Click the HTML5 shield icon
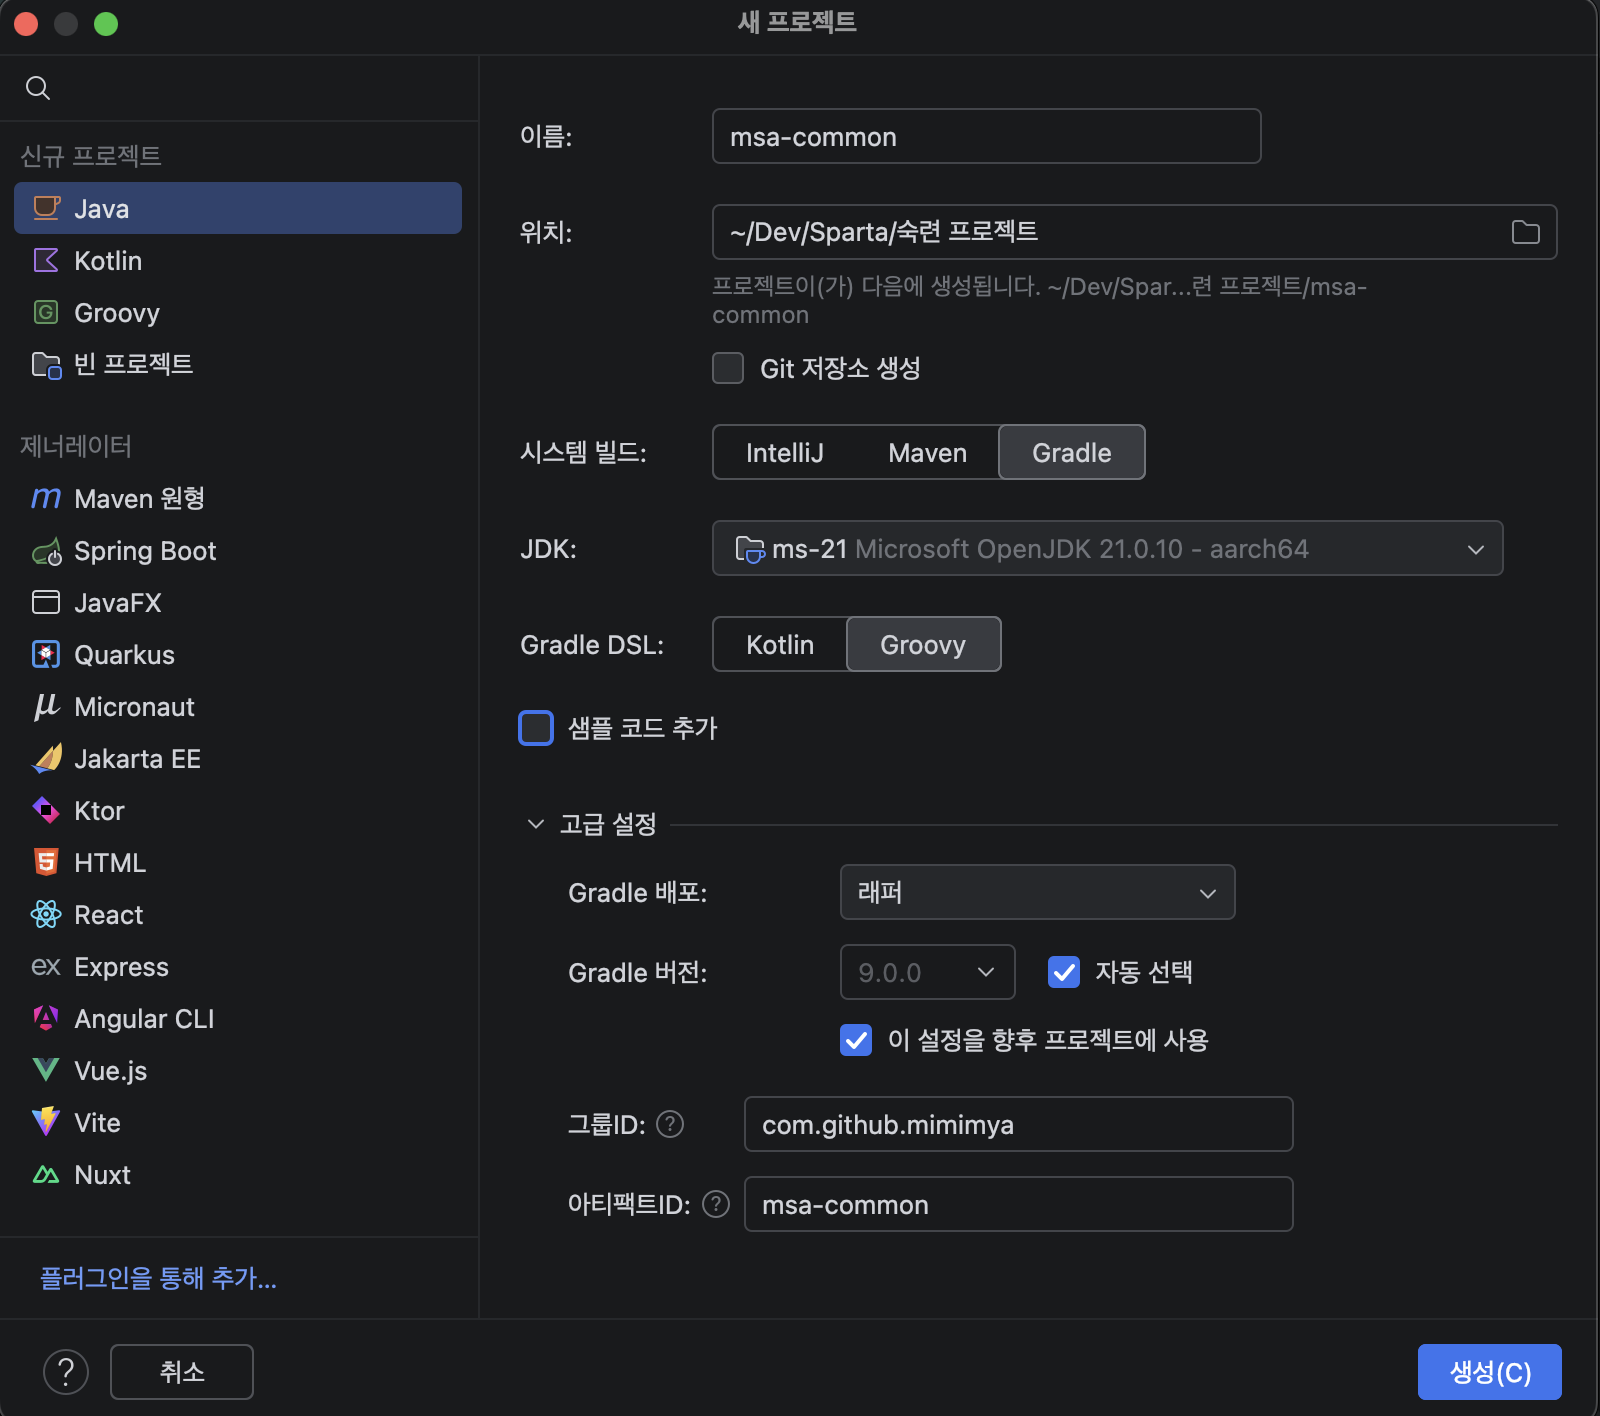The width and height of the screenshot is (1600, 1416). [46, 862]
